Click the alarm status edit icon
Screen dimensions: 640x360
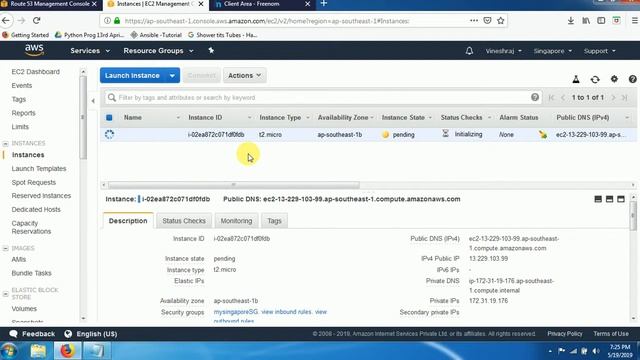click(x=543, y=134)
